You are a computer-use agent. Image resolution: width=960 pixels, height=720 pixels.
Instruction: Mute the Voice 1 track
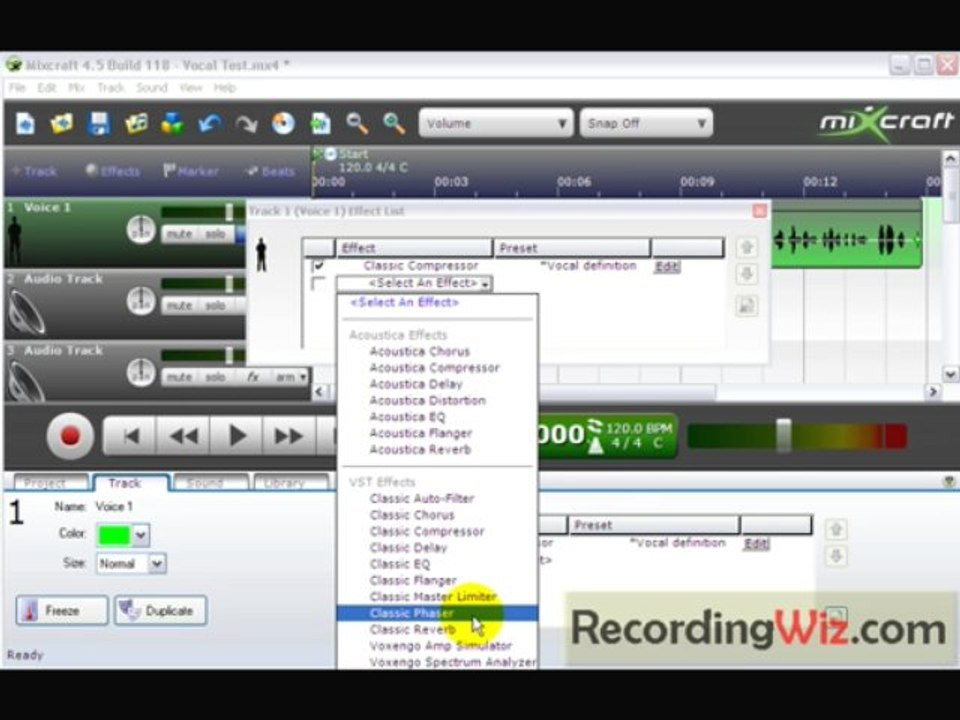179,234
